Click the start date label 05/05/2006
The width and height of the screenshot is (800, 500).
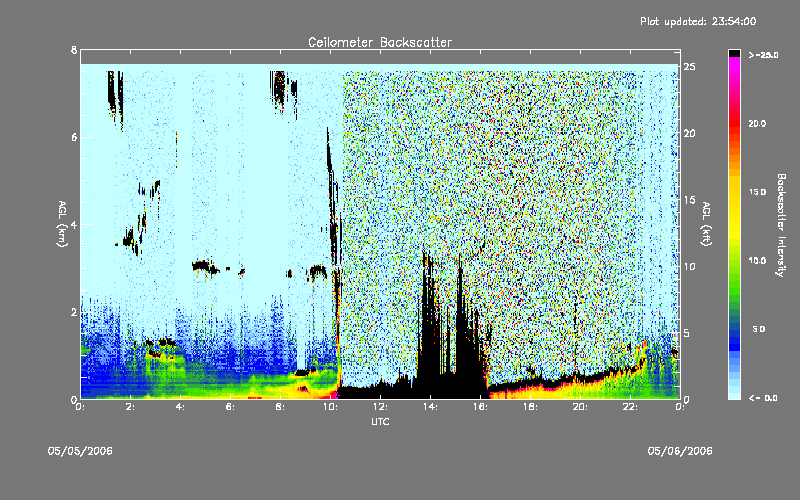click(80, 451)
